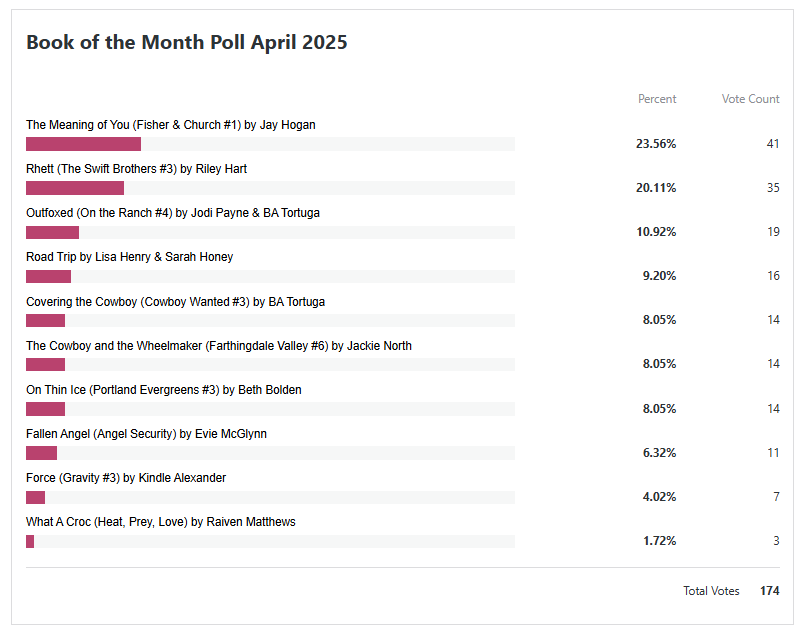This screenshot has width=806, height=632.
Task: Choose 'The Cowboy and the Wheelmaker' option
Action: tap(219, 345)
